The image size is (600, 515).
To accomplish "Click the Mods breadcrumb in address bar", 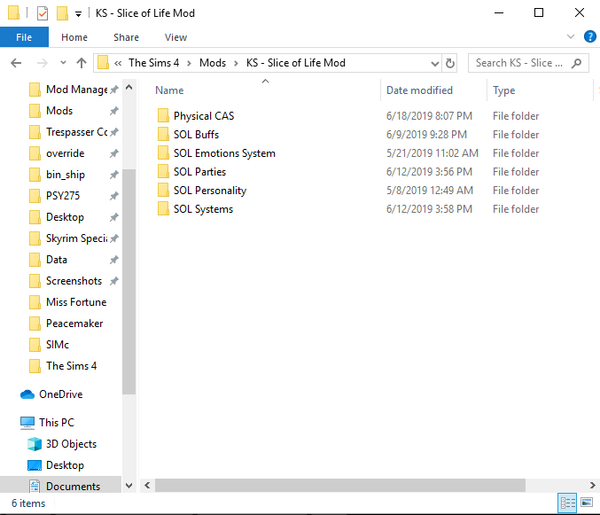I will tap(212, 63).
